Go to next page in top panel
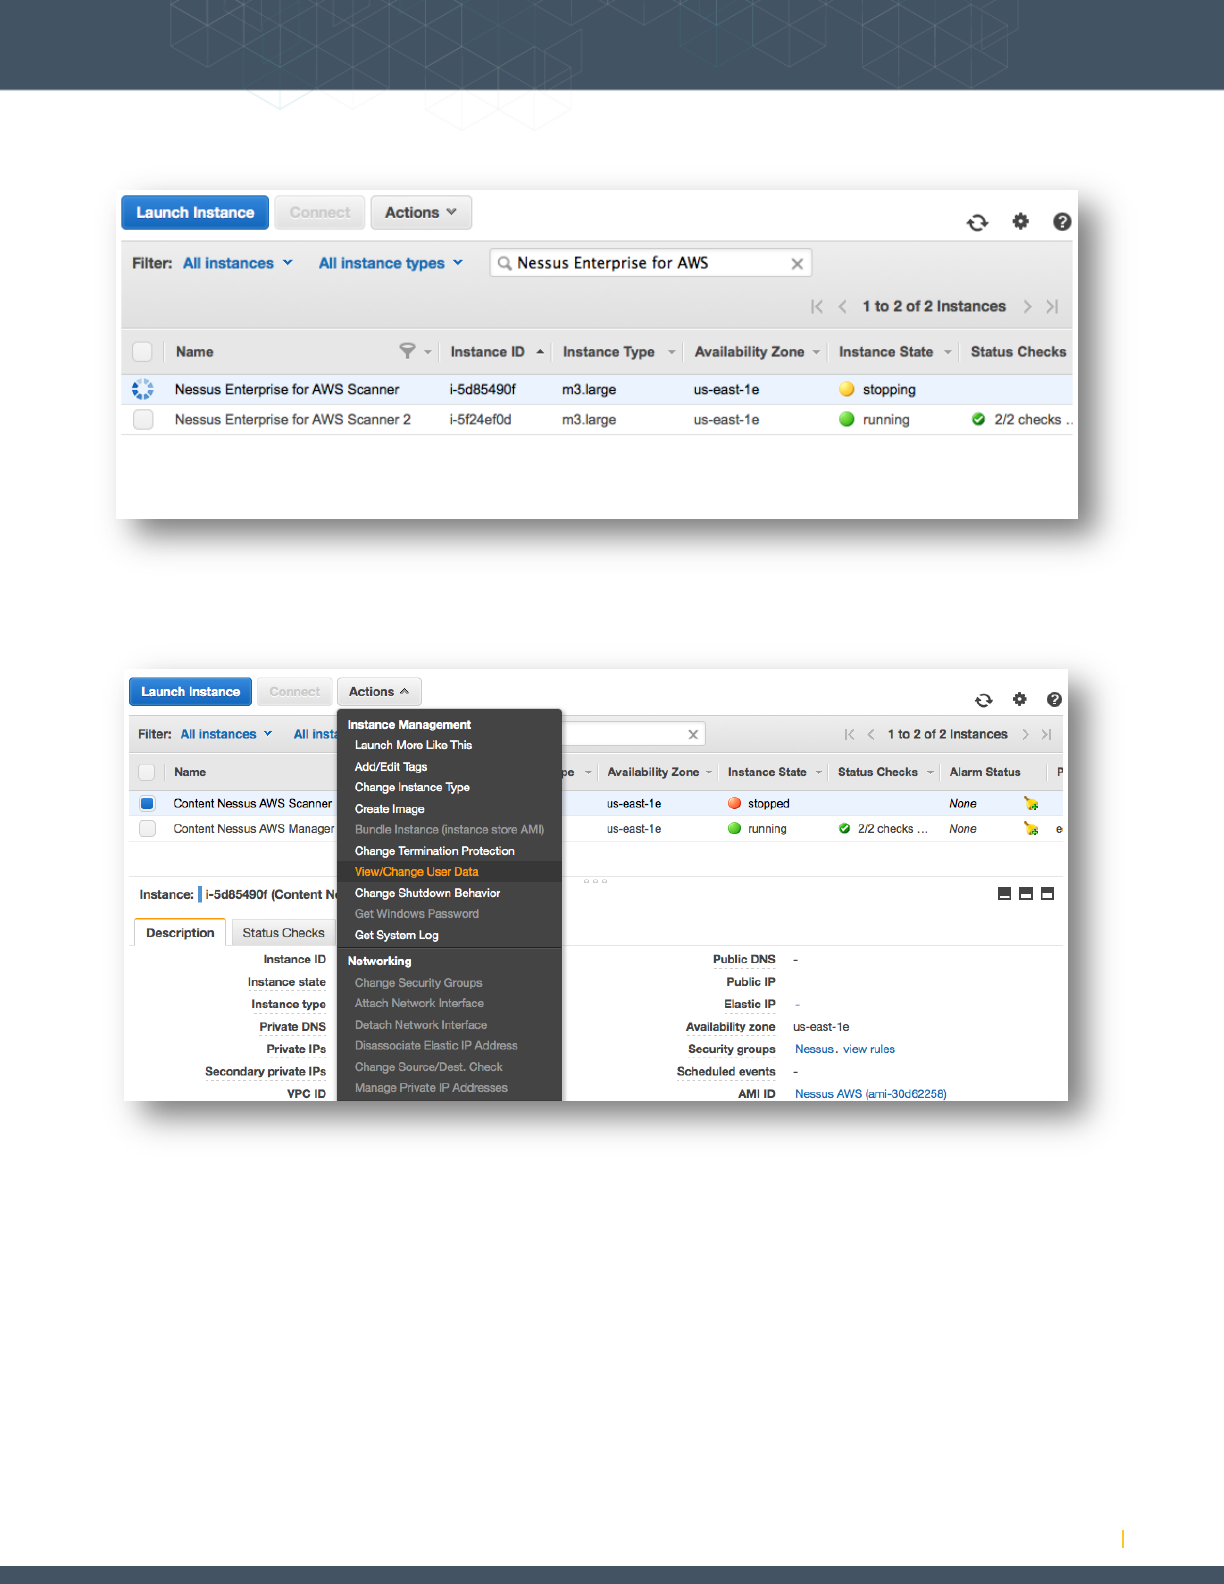The height and width of the screenshot is (1584, 1224). coord(1027,307)
